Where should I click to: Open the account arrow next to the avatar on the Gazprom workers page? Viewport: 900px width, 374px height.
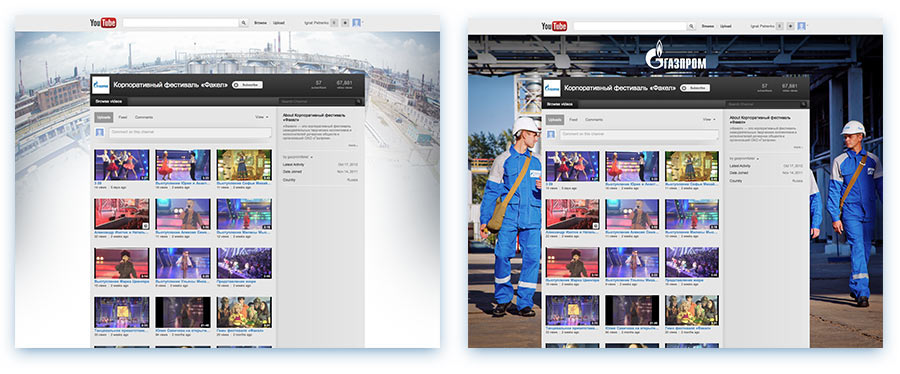coord(808,25)
